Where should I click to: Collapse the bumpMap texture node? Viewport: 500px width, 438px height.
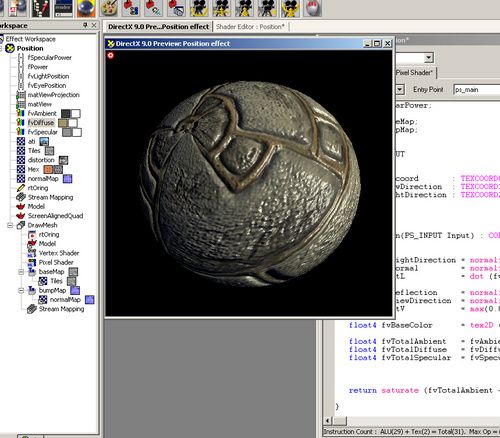click(x=21, y=290)
